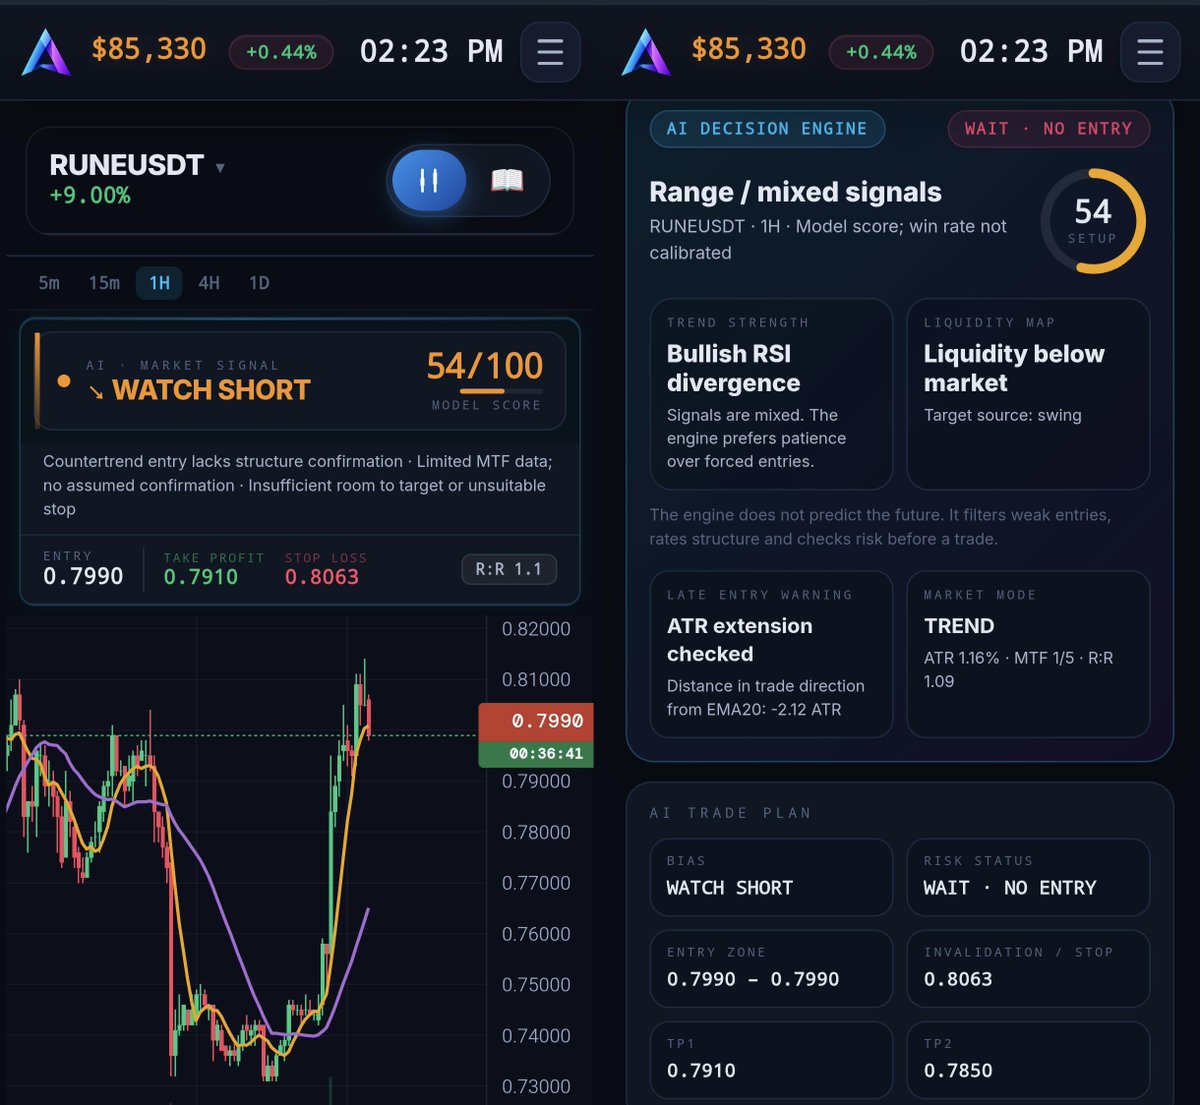Click the WATCH SHORT signal label

click(x=211, y=390)
